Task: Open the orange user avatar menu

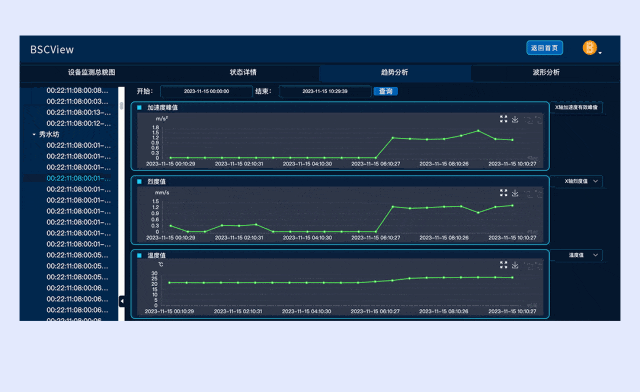Action: coord(590,48)
